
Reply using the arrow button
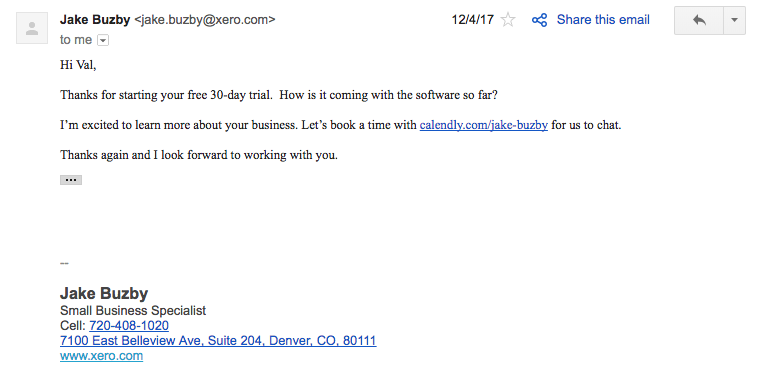click(x=699, y=20)
